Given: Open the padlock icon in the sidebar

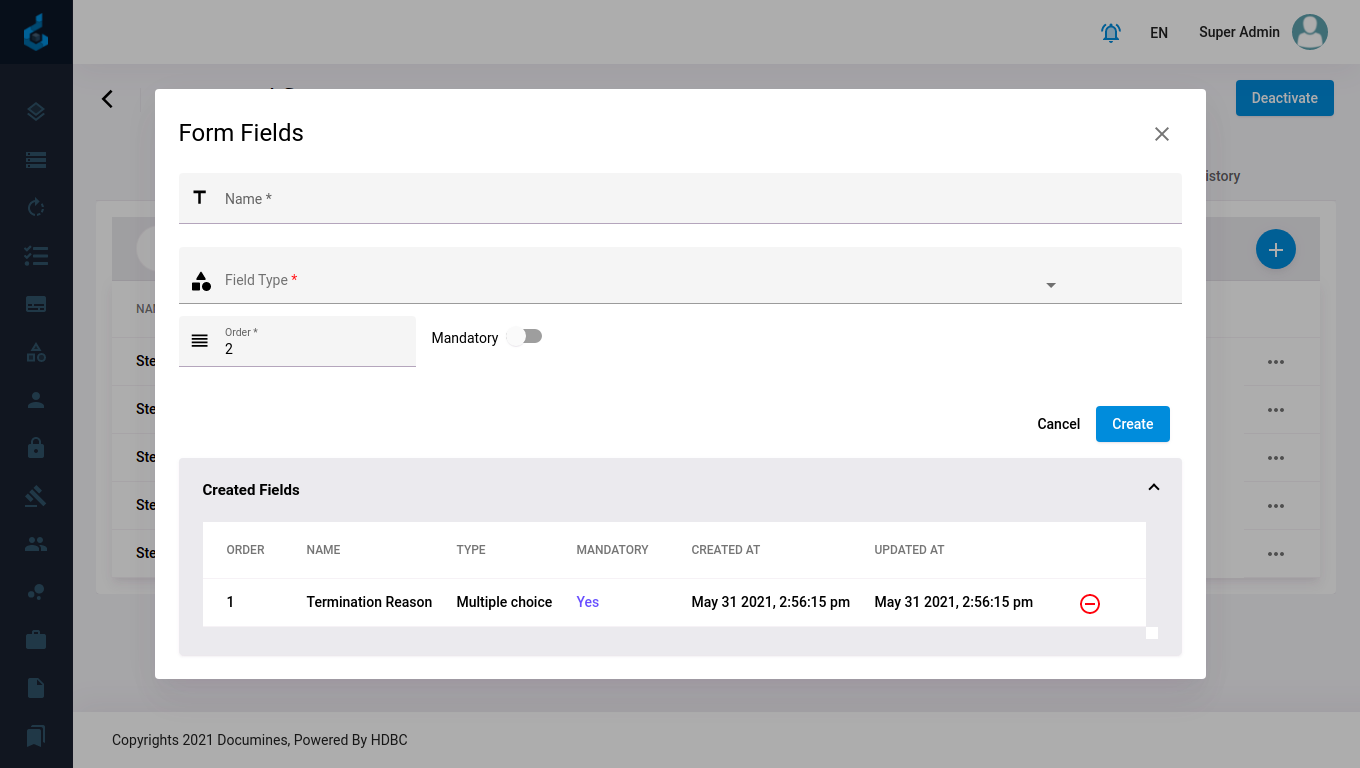Looking at the screenshot, I should pyautogui.click(x=36, y=448).
